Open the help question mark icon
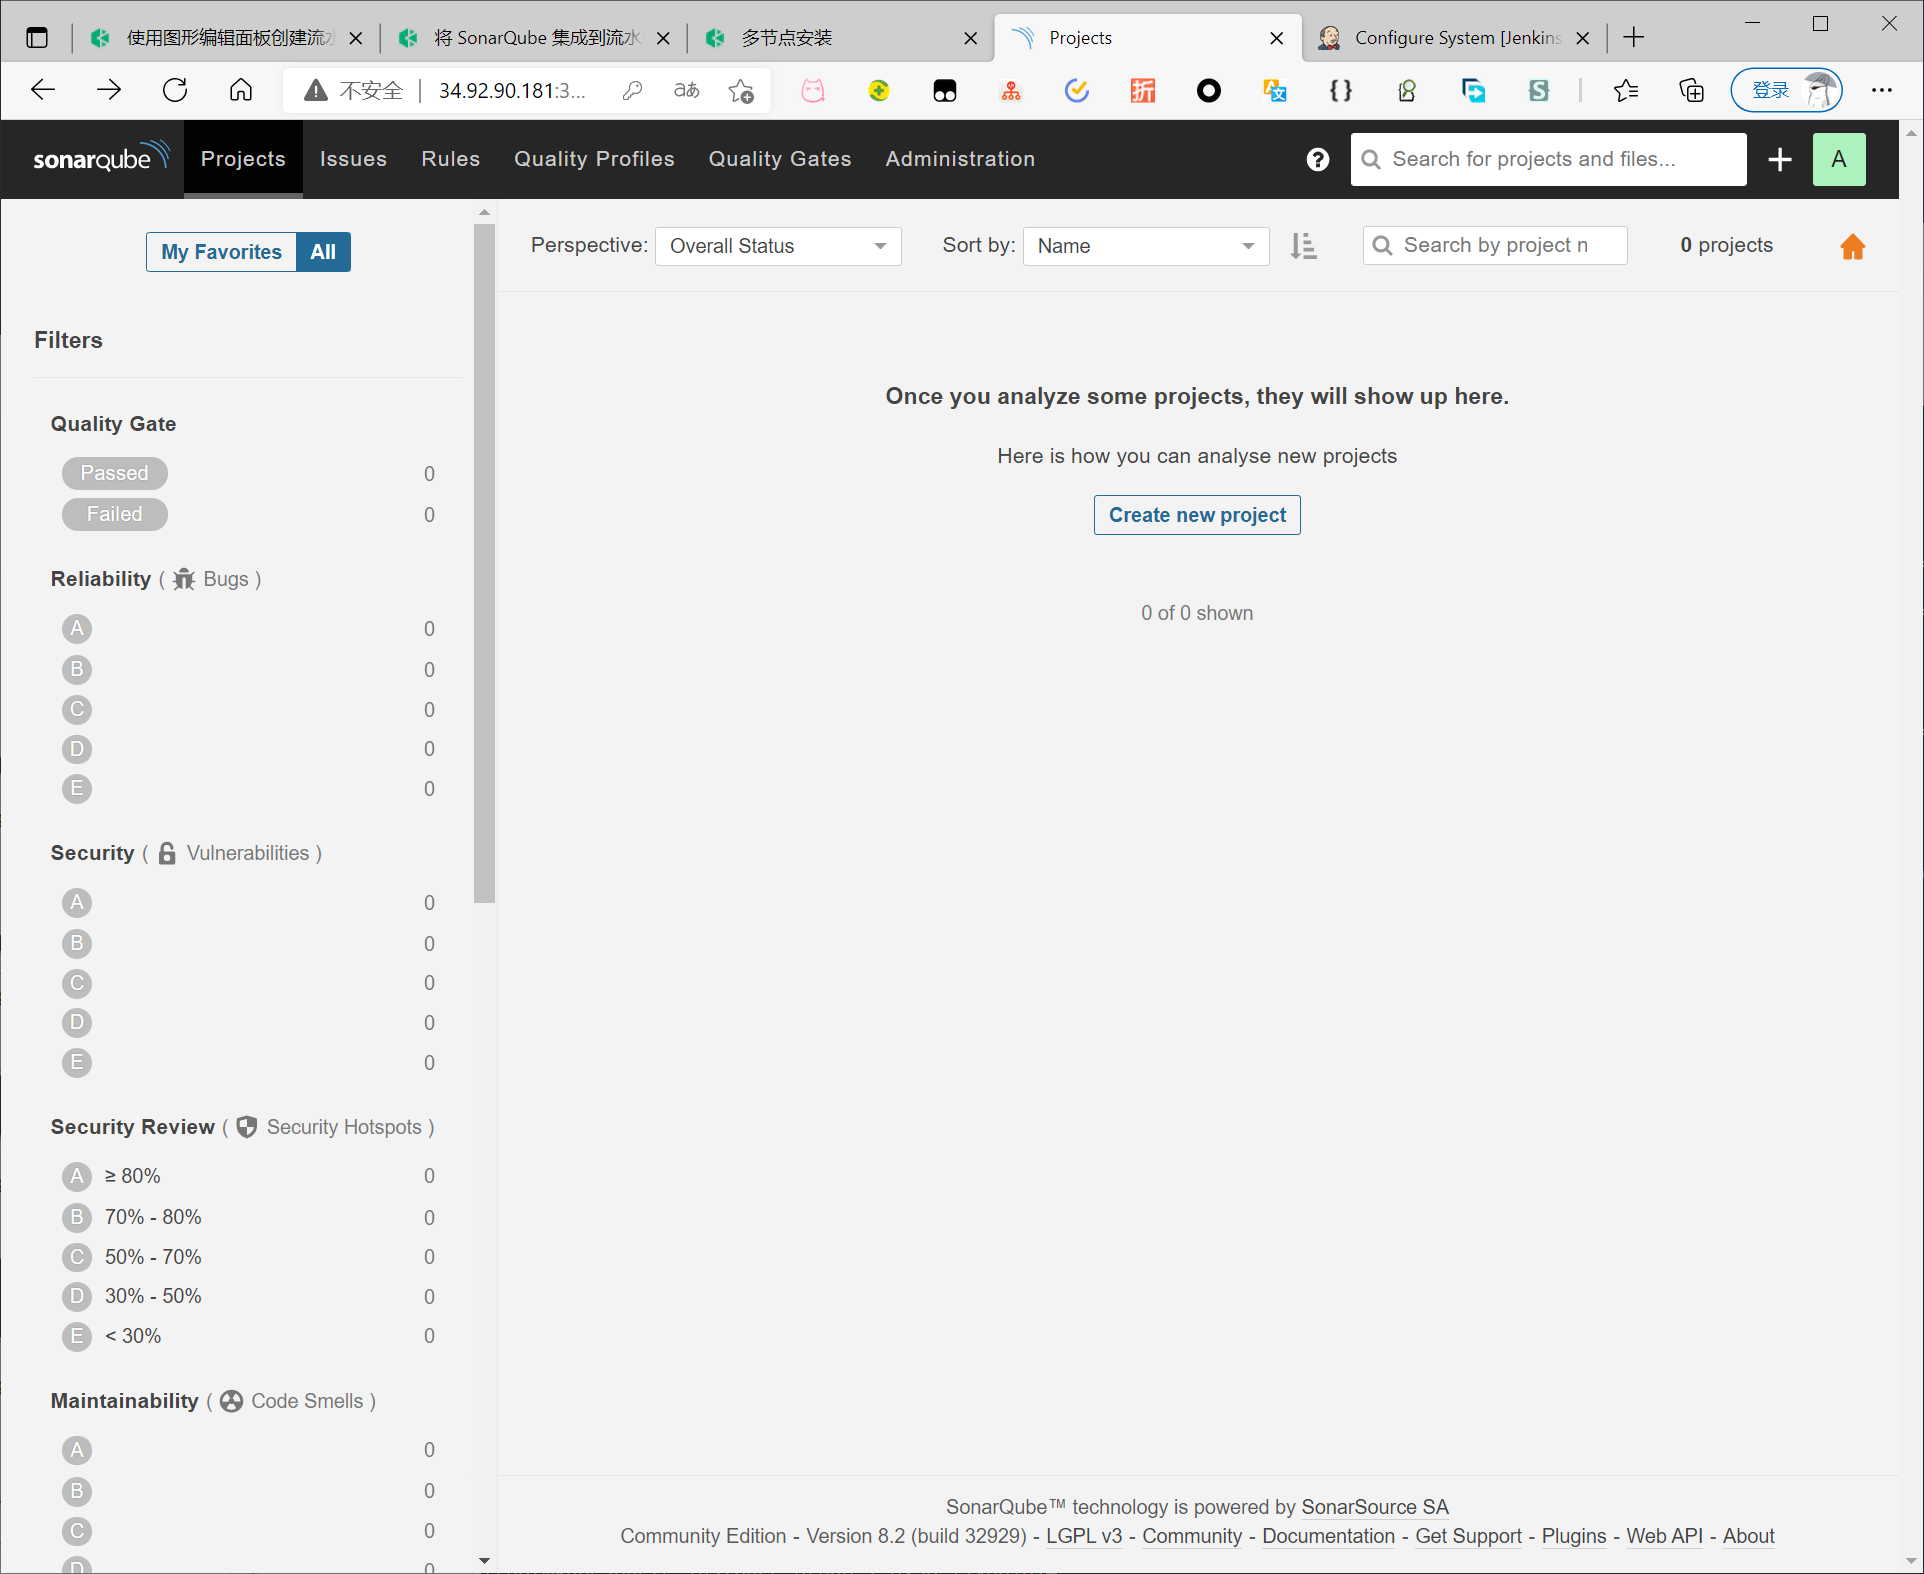The image size is (1924, 1574). click(1317, 160)
